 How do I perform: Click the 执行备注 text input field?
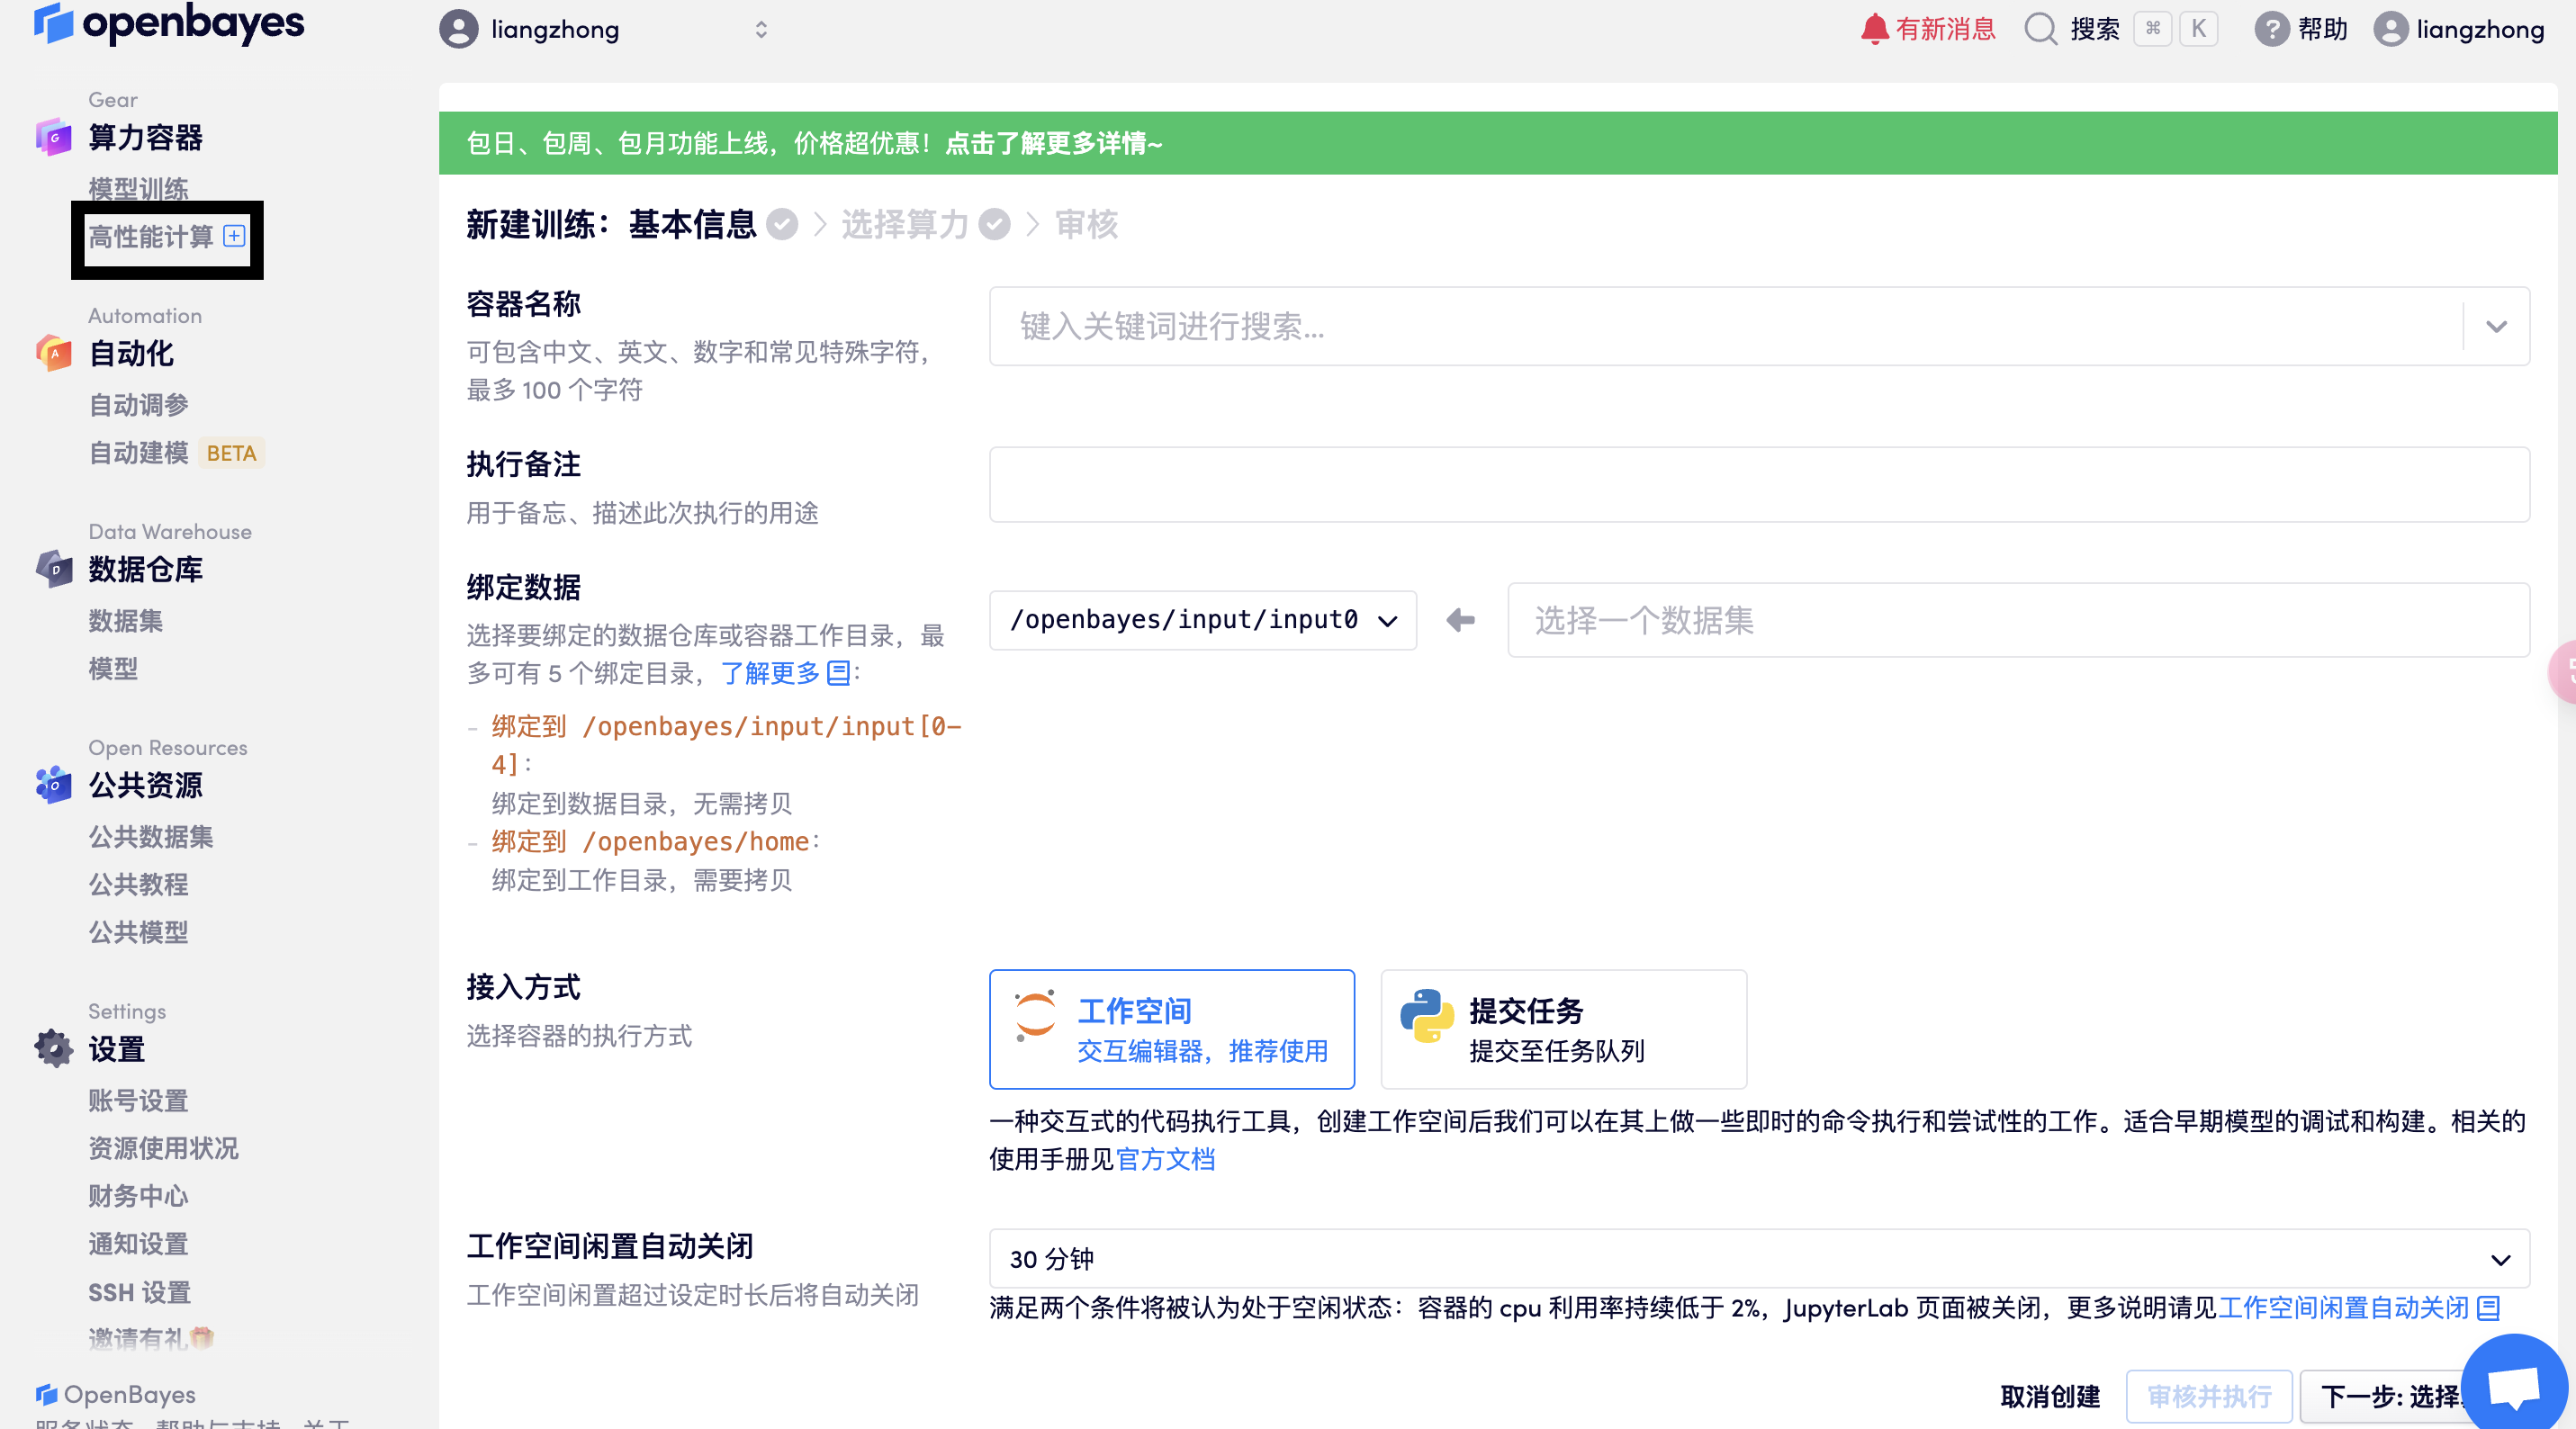(x=1758, y=485)
